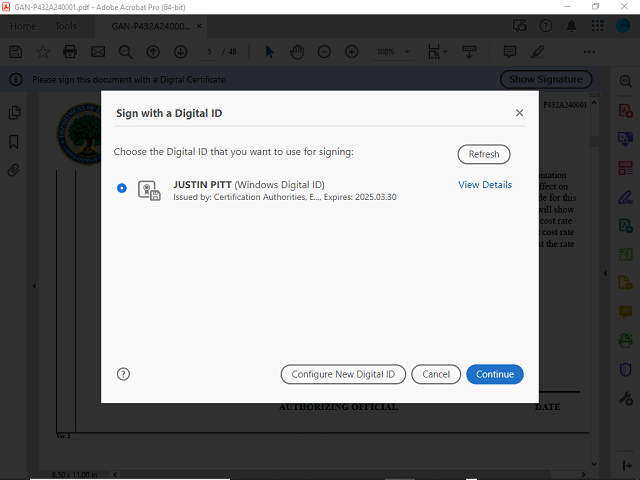Image resolution: width=640 pixels, height=480 pixels.
Task: Select the arrow Selection tool
Action: [x=269, y=52]
